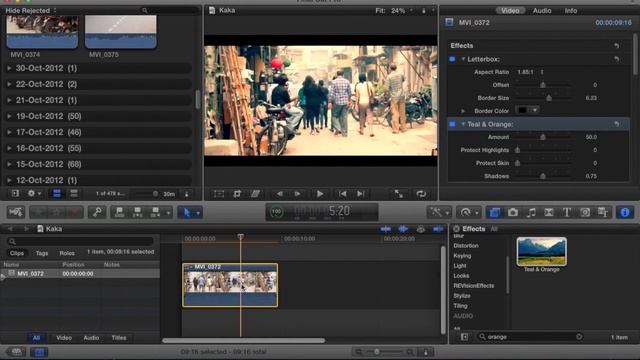Open the Aspect Ratio popup

pyautogui.click(x=531, y=72)
